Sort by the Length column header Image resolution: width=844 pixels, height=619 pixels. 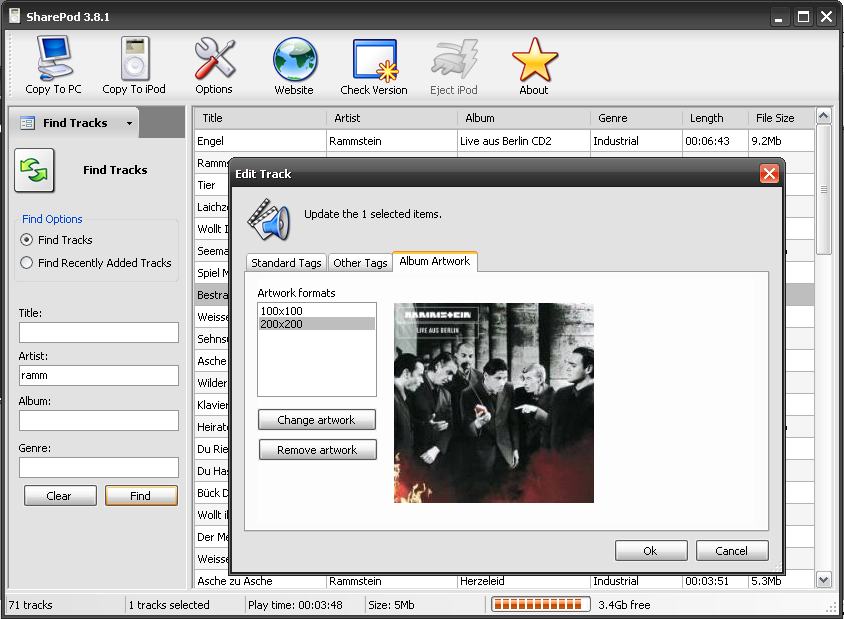715,118
